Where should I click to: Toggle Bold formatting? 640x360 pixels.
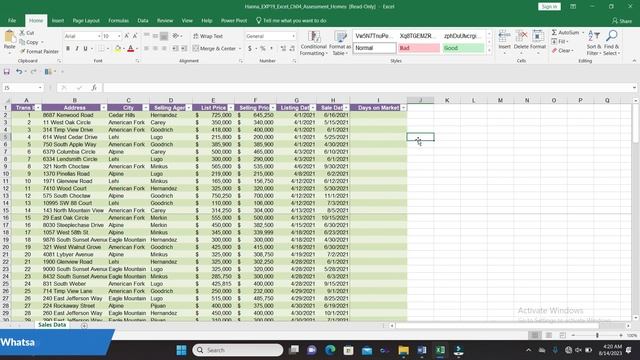[68, 49]
